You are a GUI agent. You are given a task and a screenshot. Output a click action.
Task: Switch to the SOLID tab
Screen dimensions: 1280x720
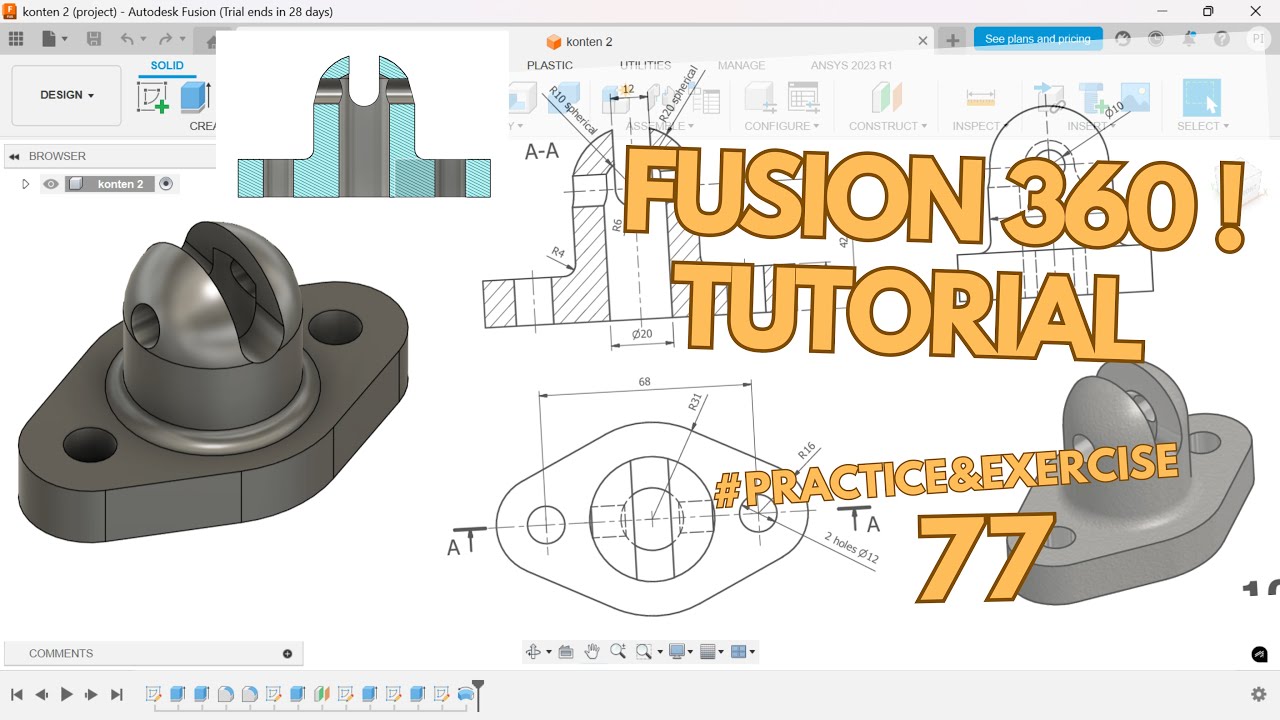point(167,66)
